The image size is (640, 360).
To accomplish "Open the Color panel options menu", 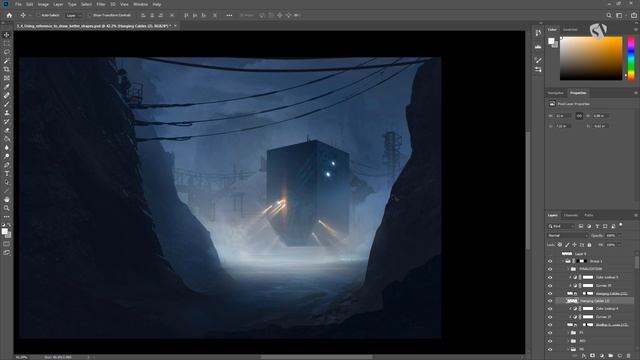I will [x=636, y=29].
